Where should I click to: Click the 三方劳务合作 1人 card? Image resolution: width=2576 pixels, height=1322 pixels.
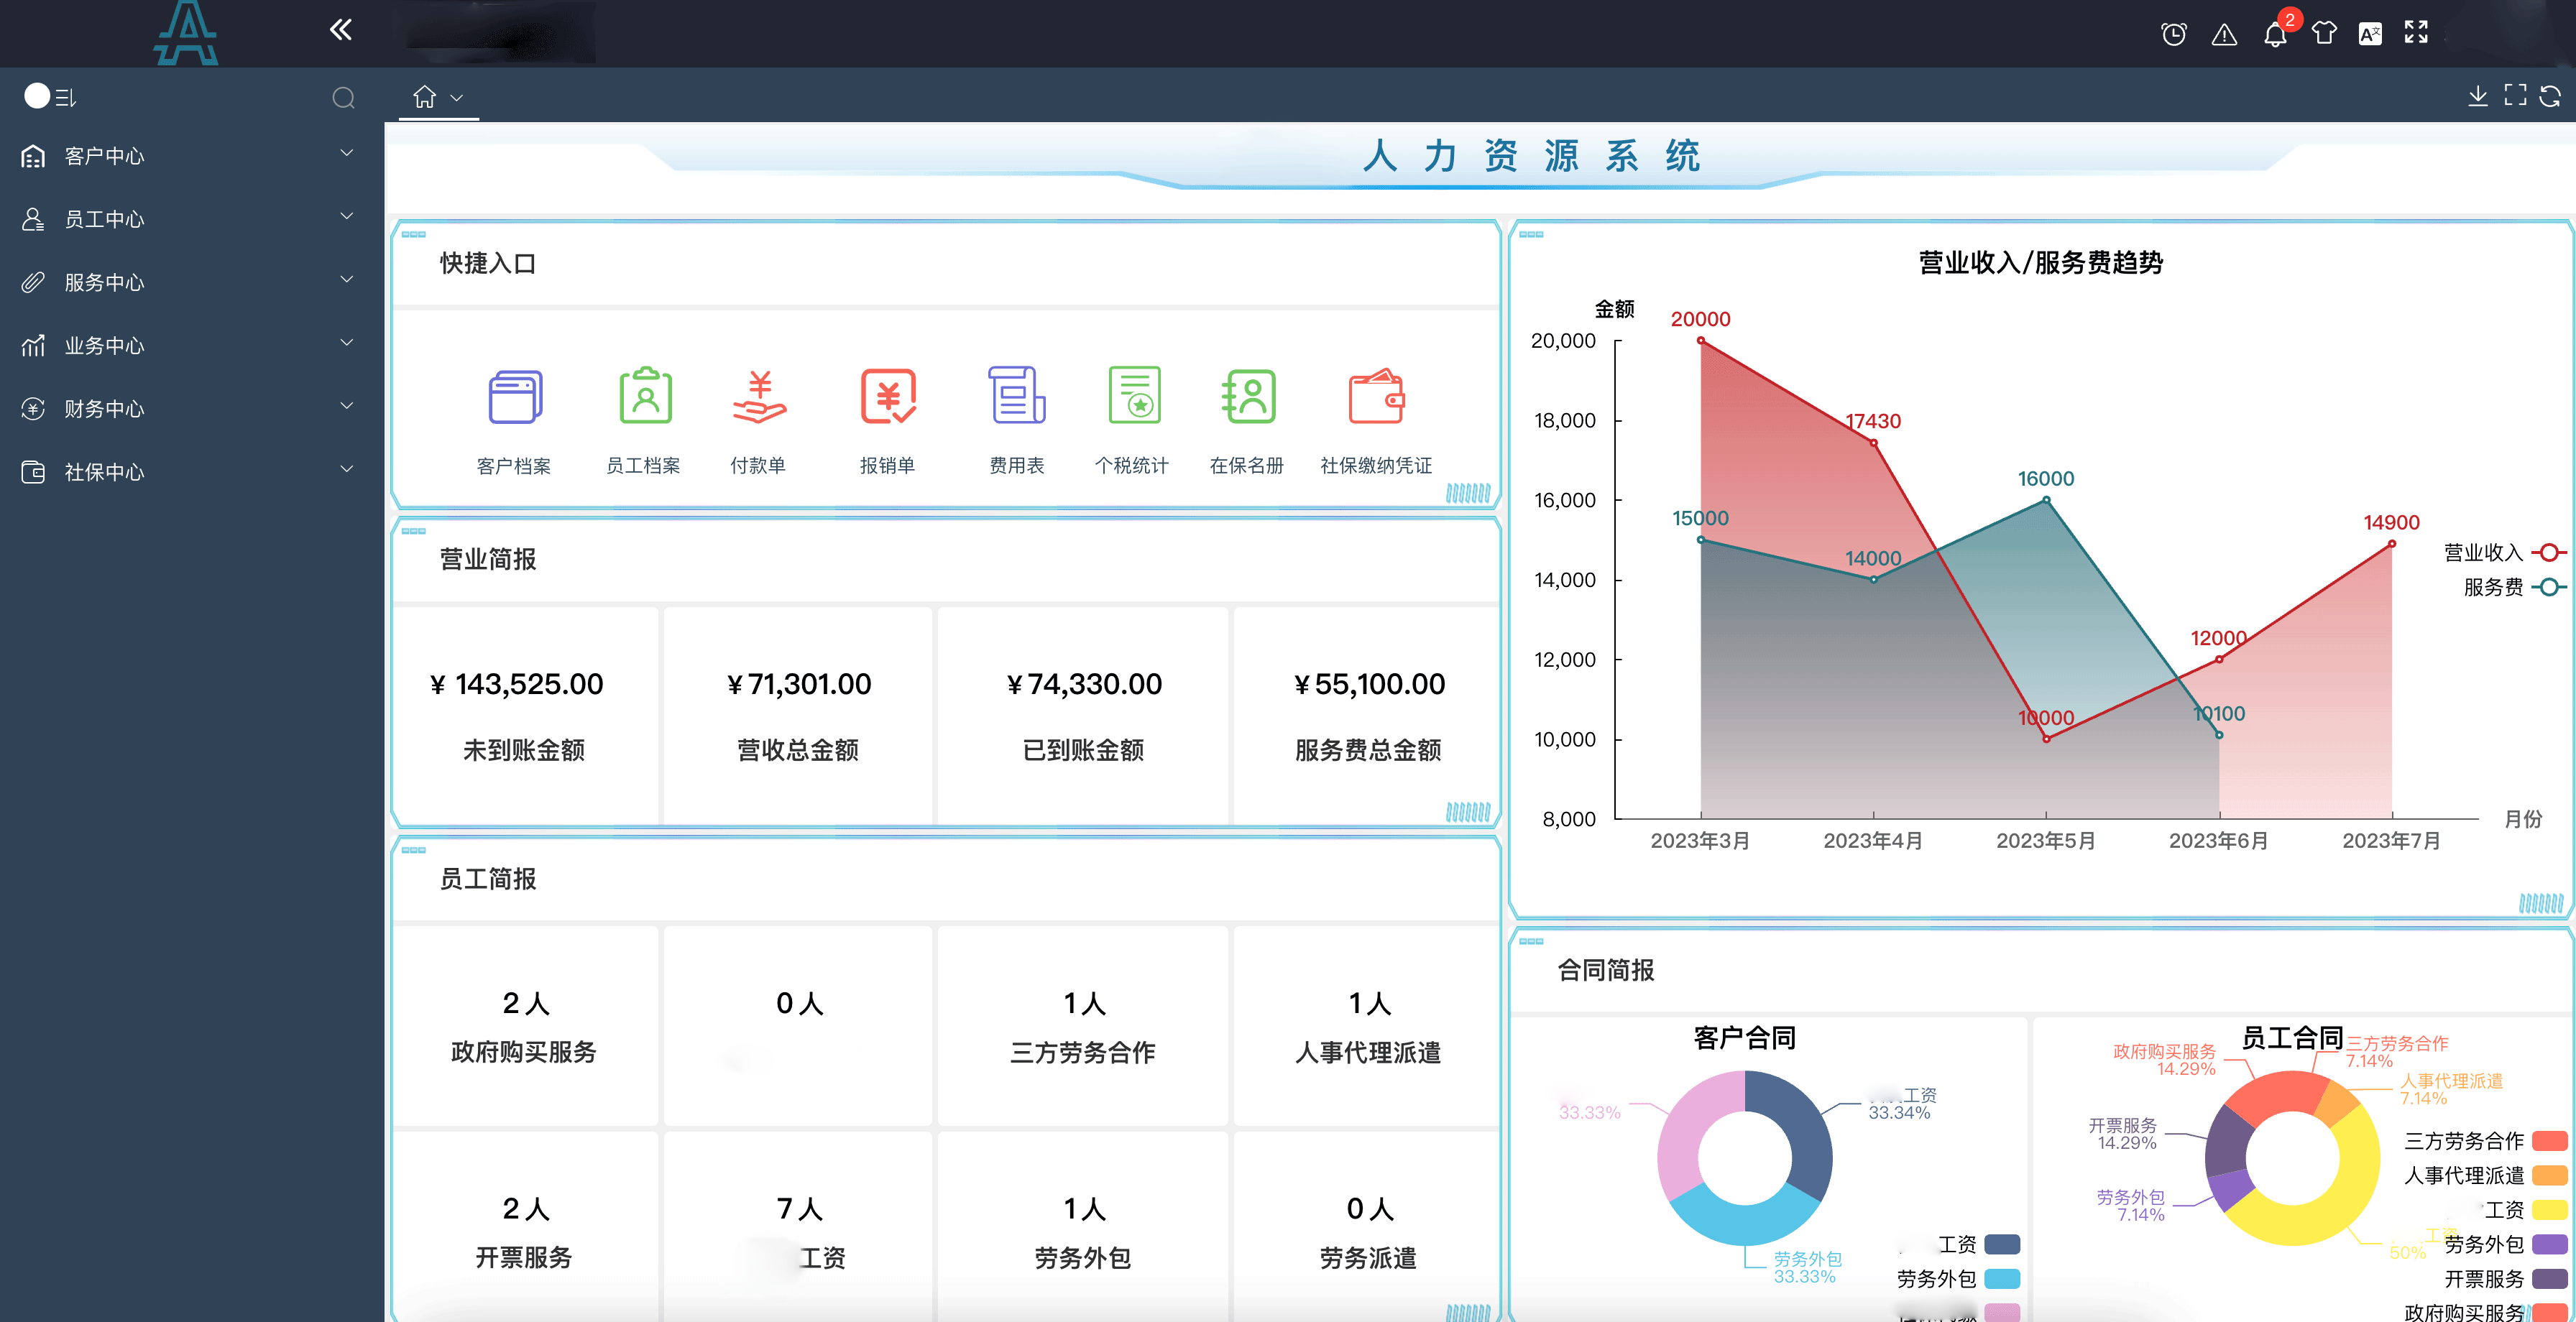(1083, 1026)
